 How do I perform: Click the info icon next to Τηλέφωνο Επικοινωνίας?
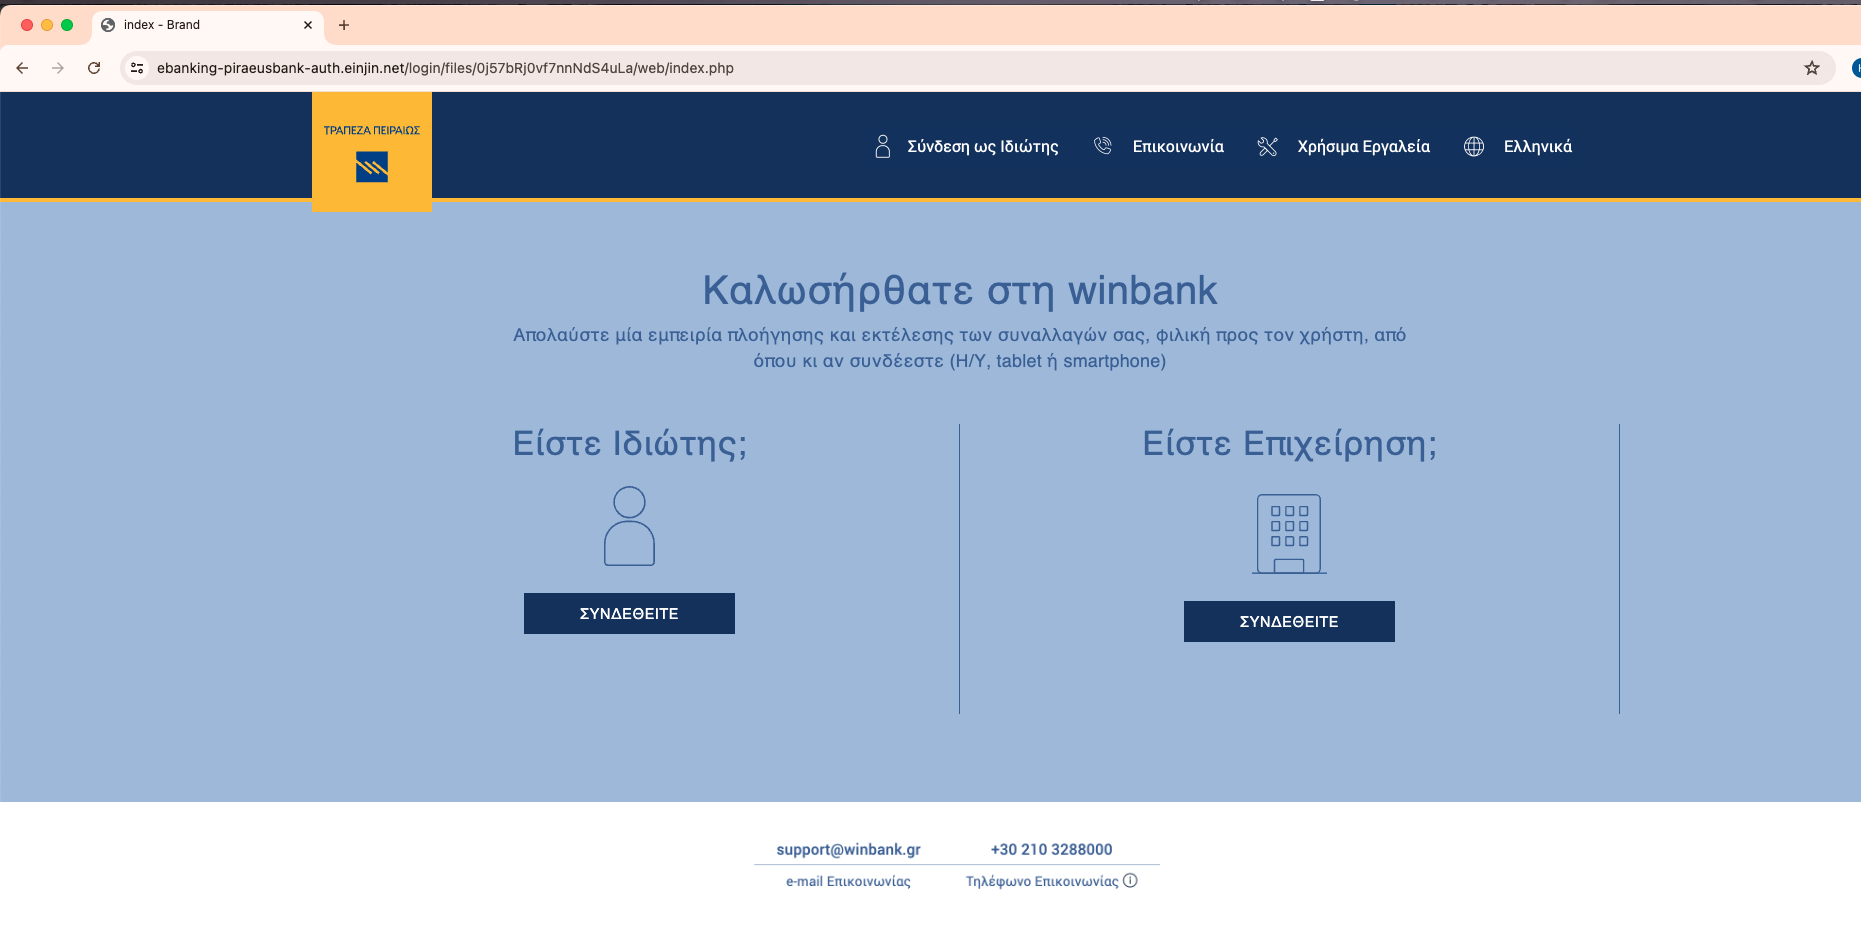[1130, 880]
